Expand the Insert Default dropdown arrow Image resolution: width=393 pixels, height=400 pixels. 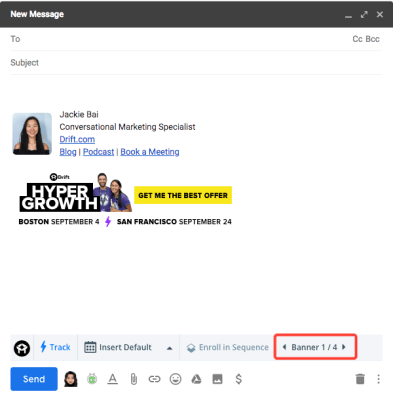point(169,348)
